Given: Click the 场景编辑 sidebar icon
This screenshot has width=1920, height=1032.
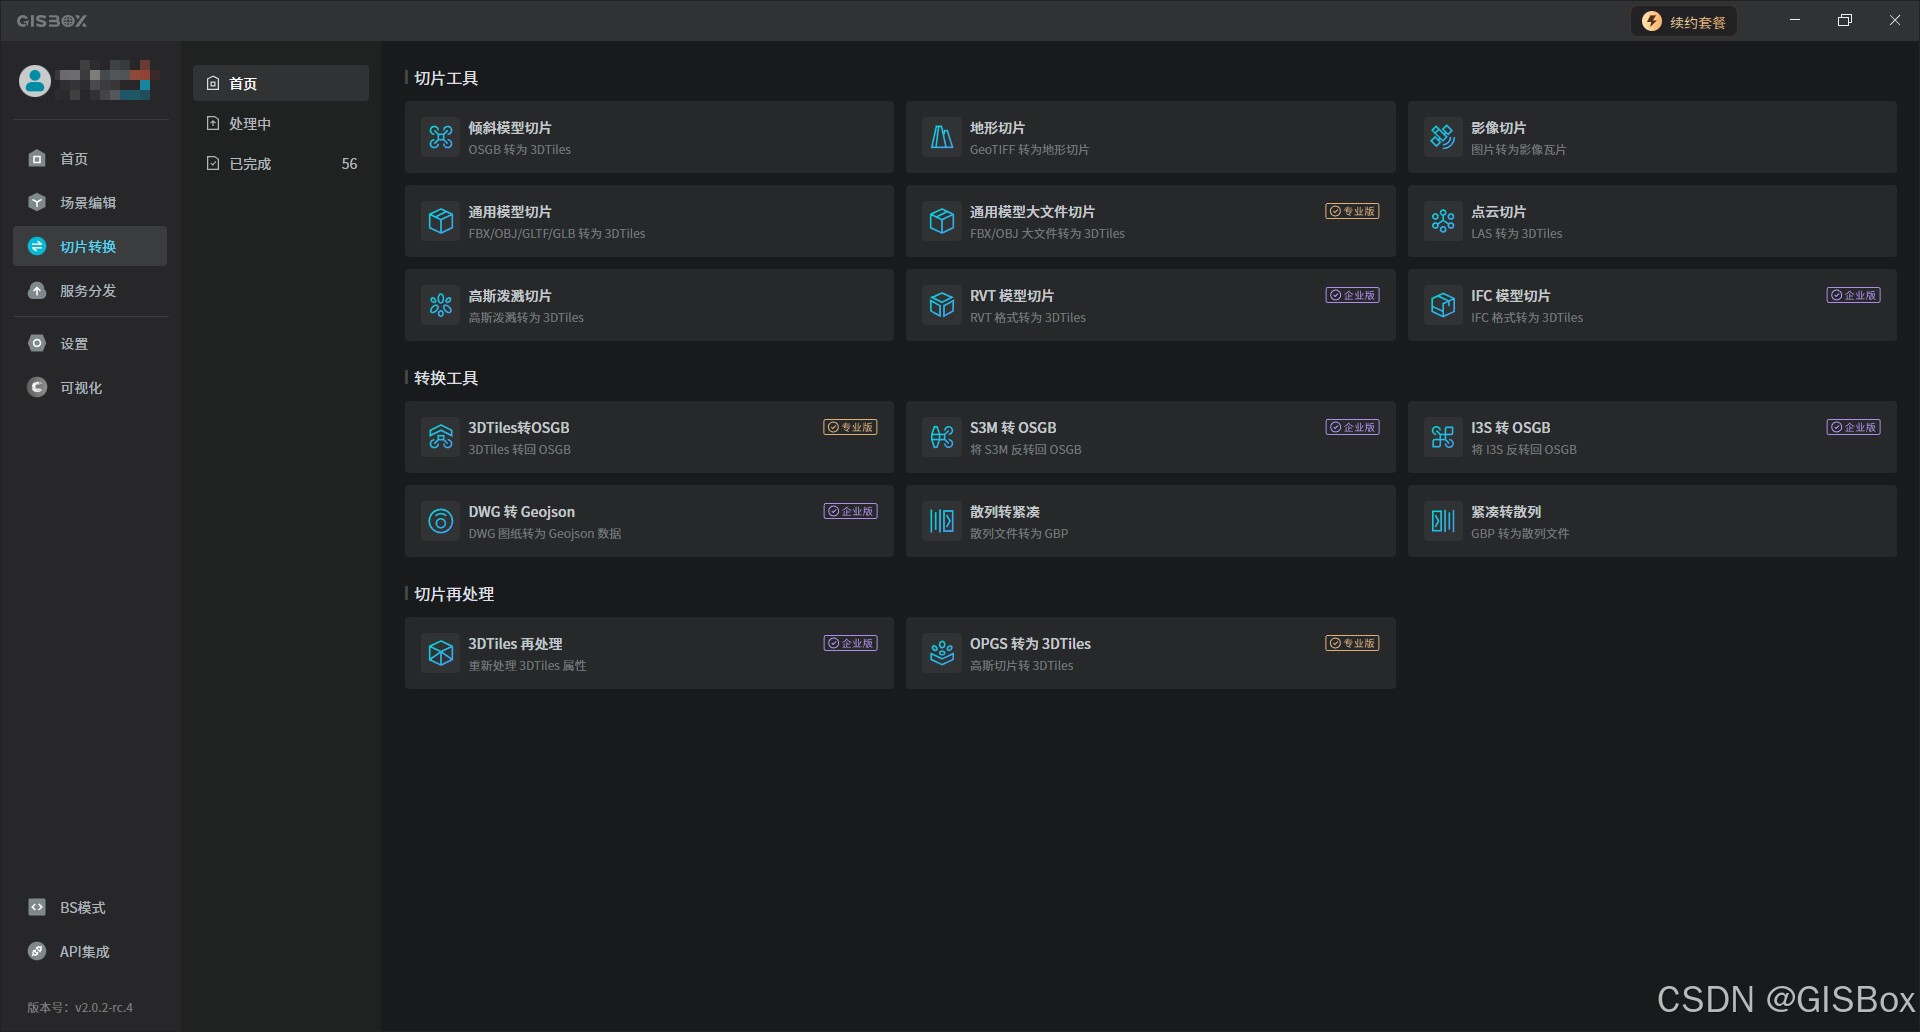Looking at the screenshot, I should [37, 202].
